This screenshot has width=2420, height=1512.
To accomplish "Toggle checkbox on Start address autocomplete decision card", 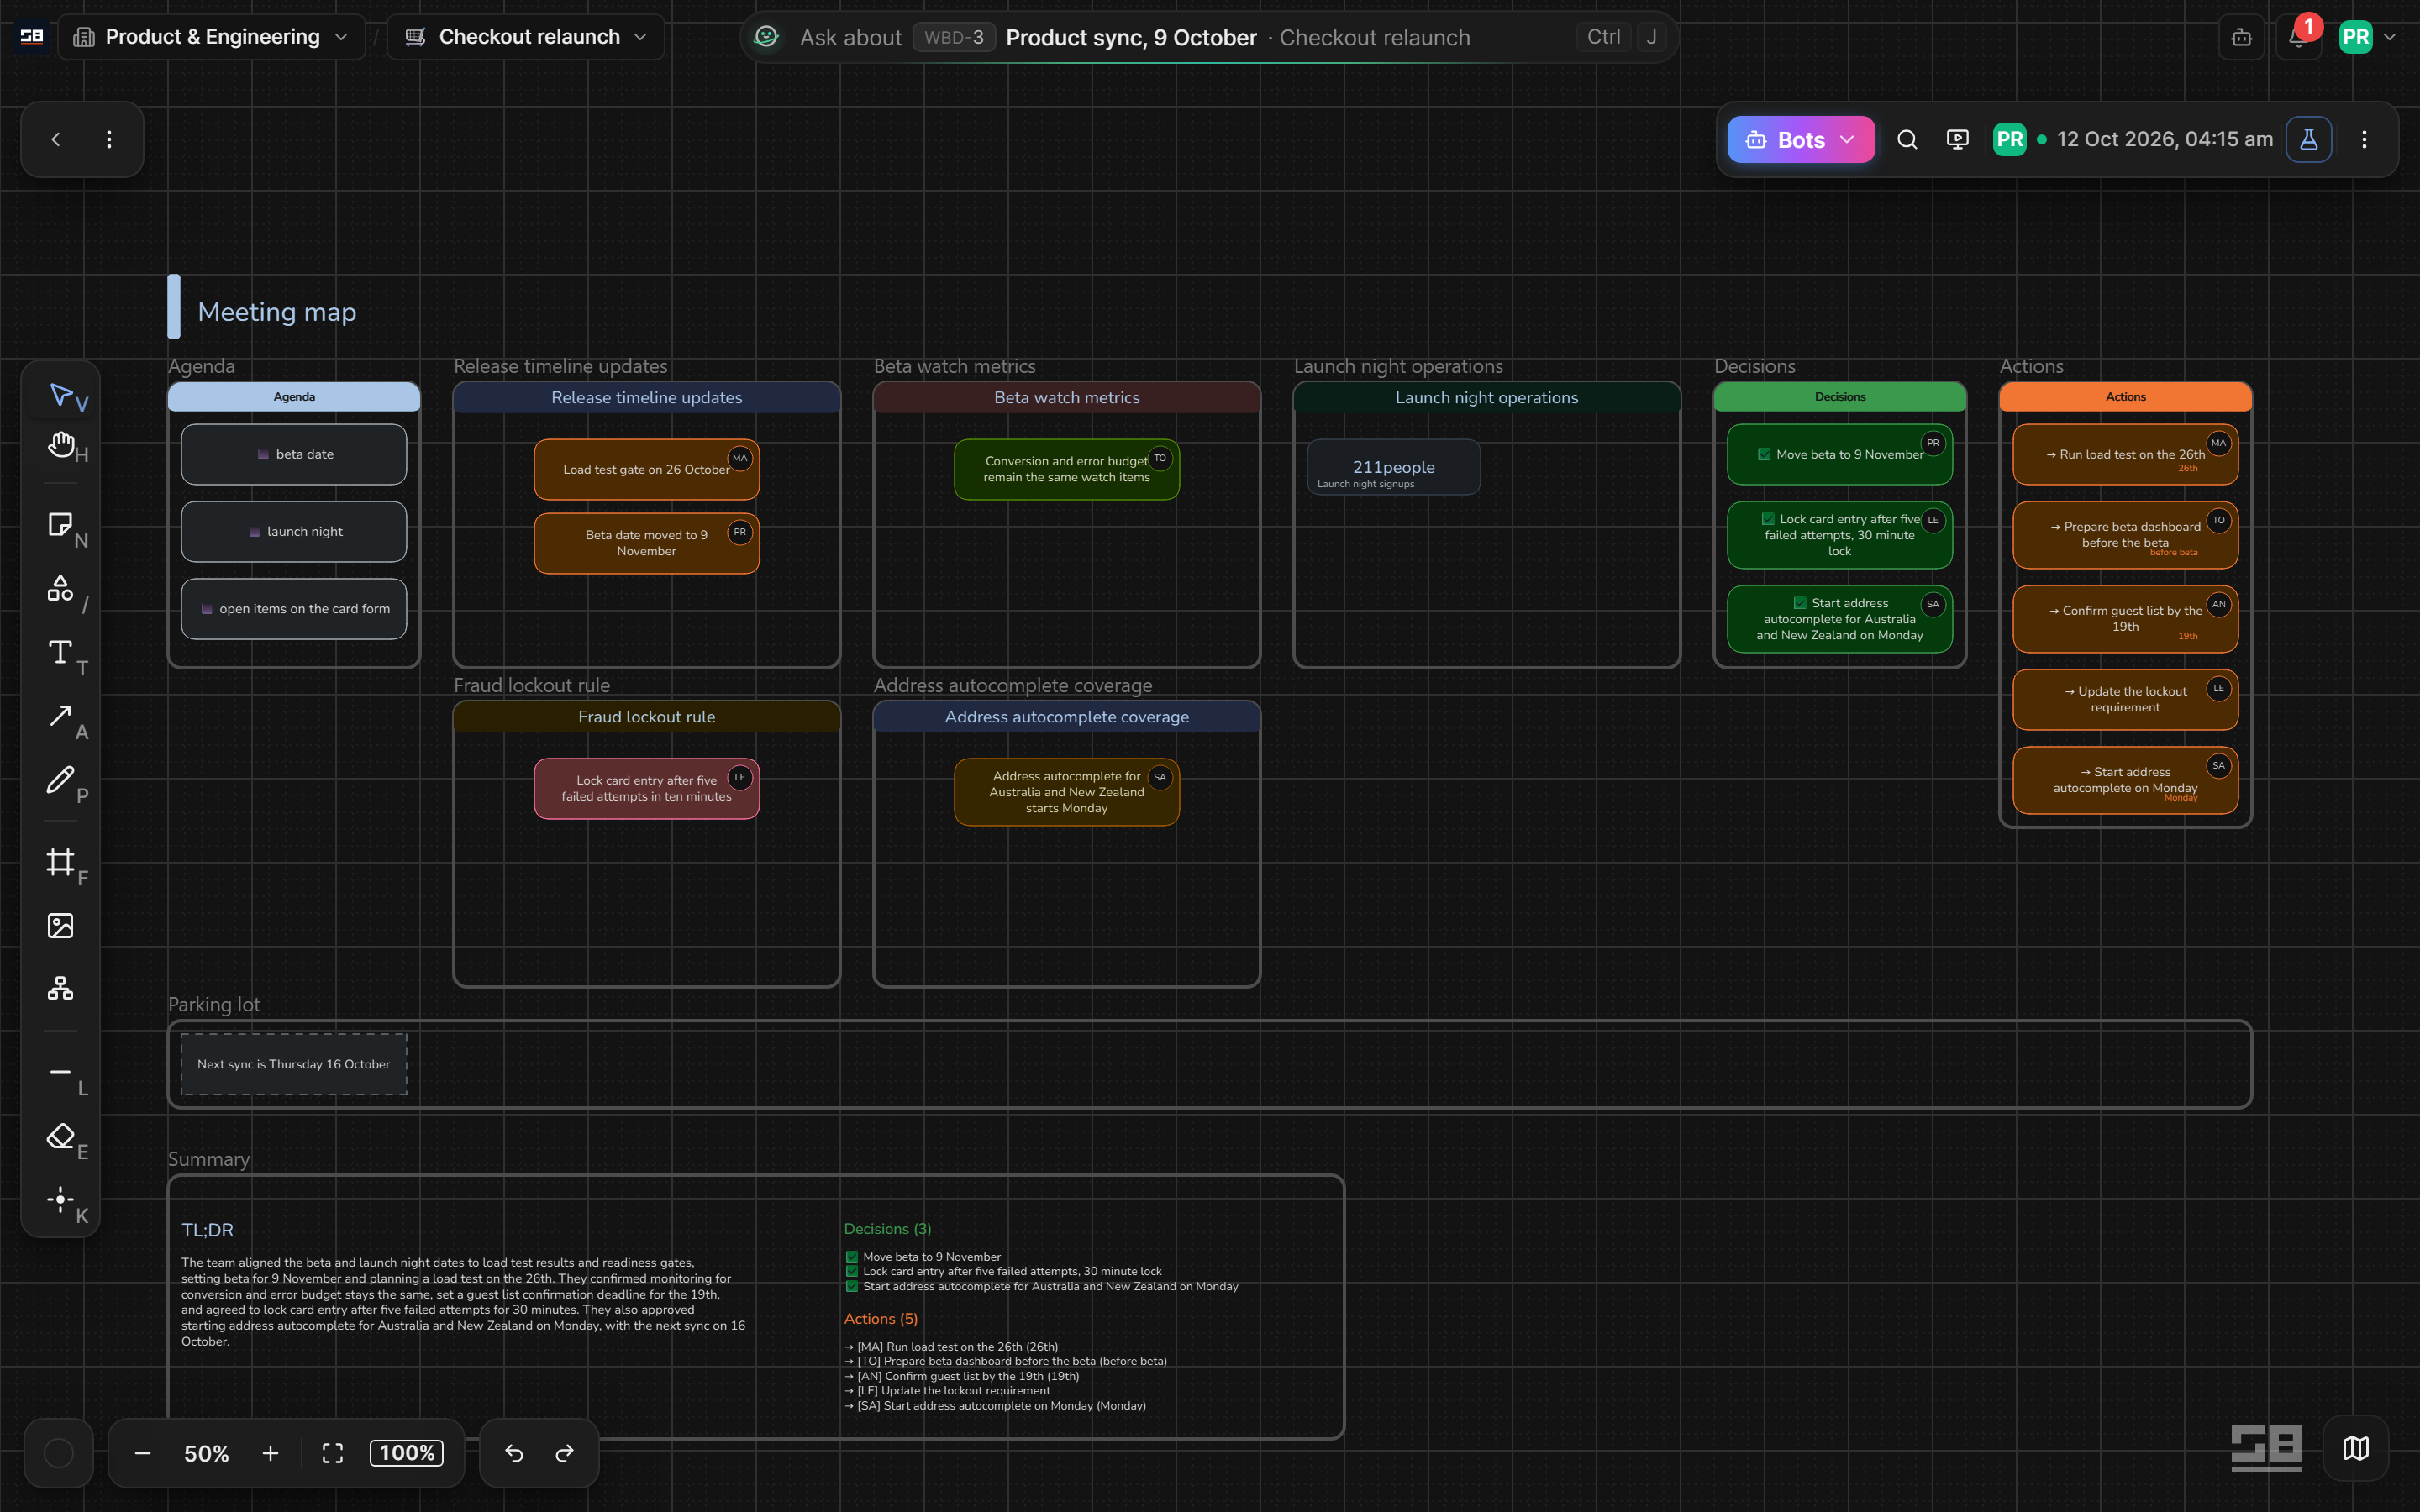I will point(1800,603).
